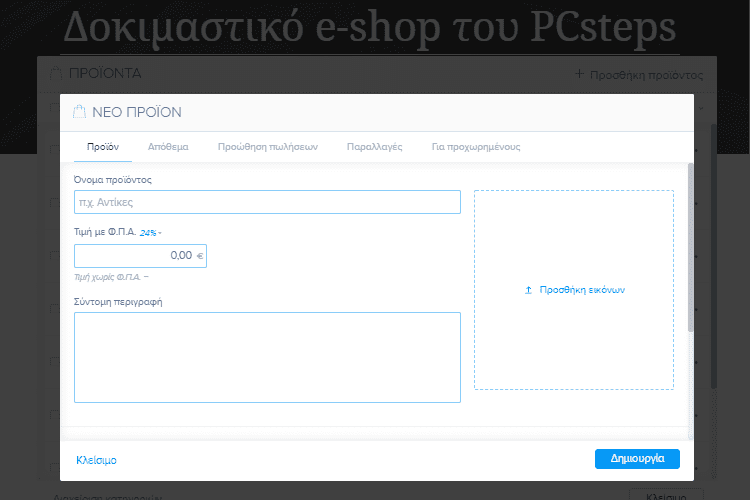Click the Σύντομη περιγραφή text area

click(267, 357)
